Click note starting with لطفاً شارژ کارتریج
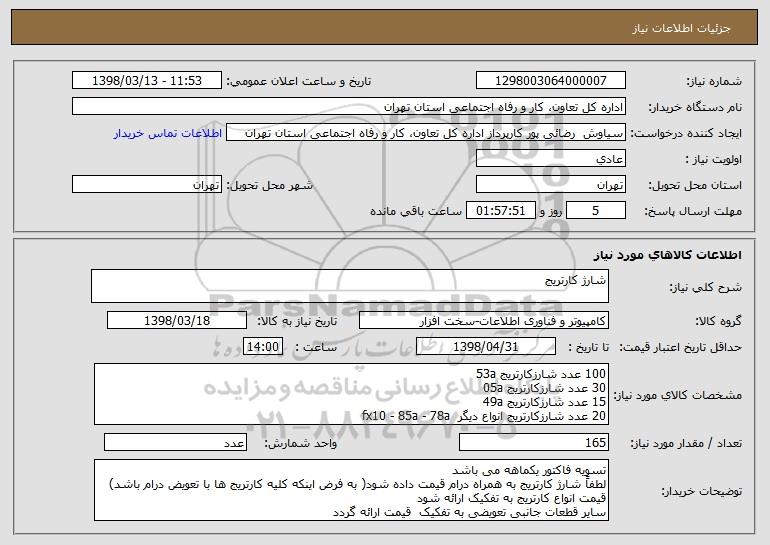770x545 pixels. coord(358,484)
